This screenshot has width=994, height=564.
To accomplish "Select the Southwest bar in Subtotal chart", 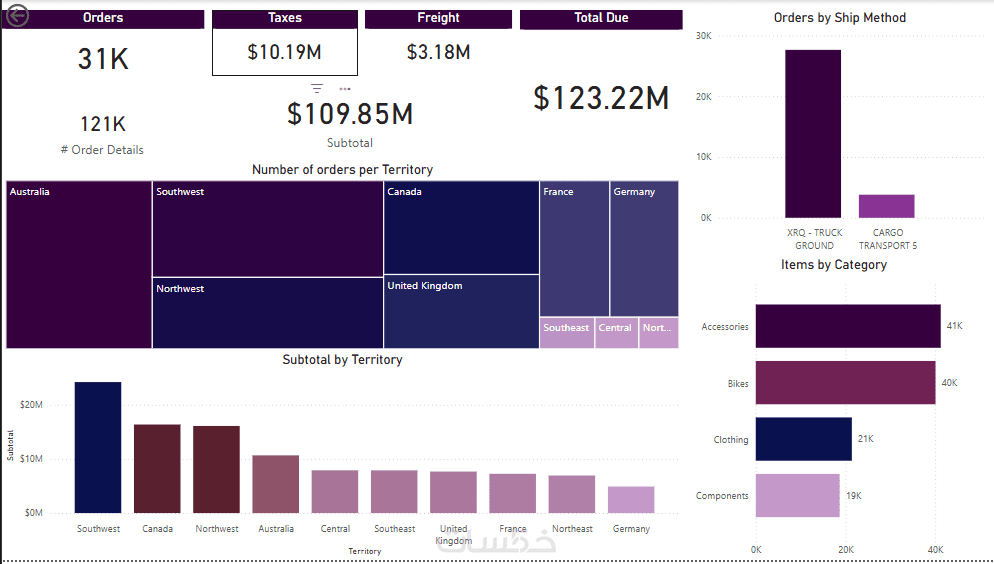I will coord(98,447).
